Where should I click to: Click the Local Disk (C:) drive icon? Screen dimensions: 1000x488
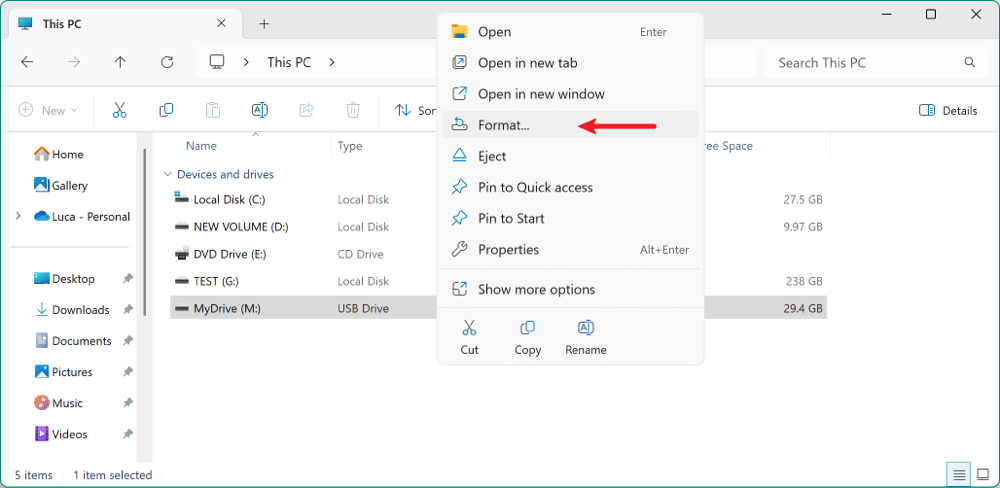click(x=182, y=198)
